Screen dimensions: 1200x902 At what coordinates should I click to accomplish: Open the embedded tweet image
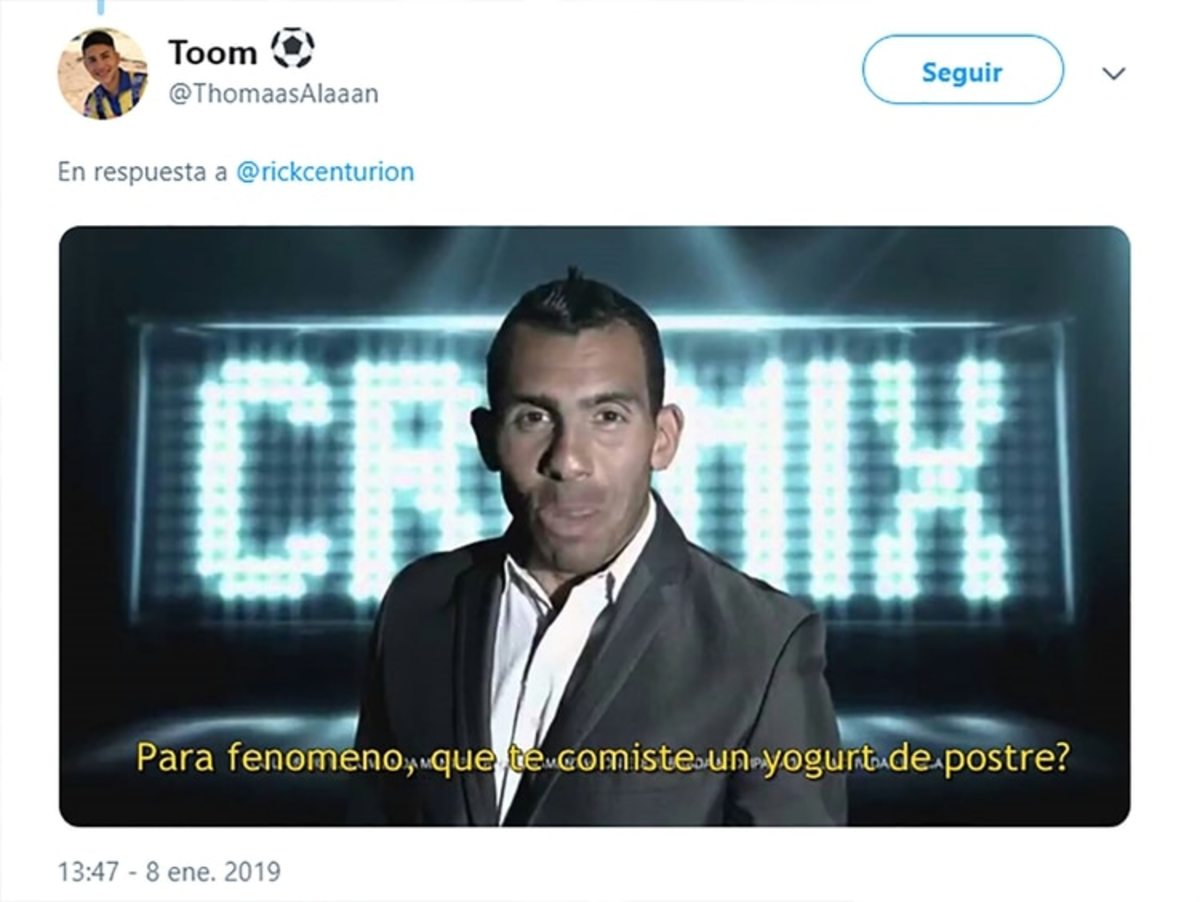tap(594, 526)
